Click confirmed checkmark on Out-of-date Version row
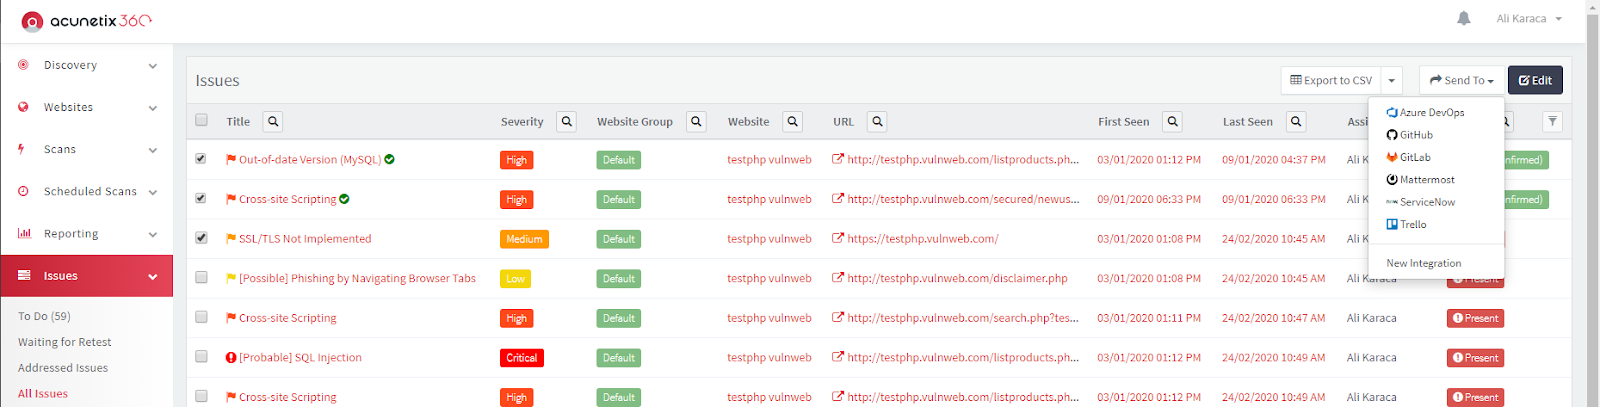The width and height of the screenshot is (1600, 407). 389,159
